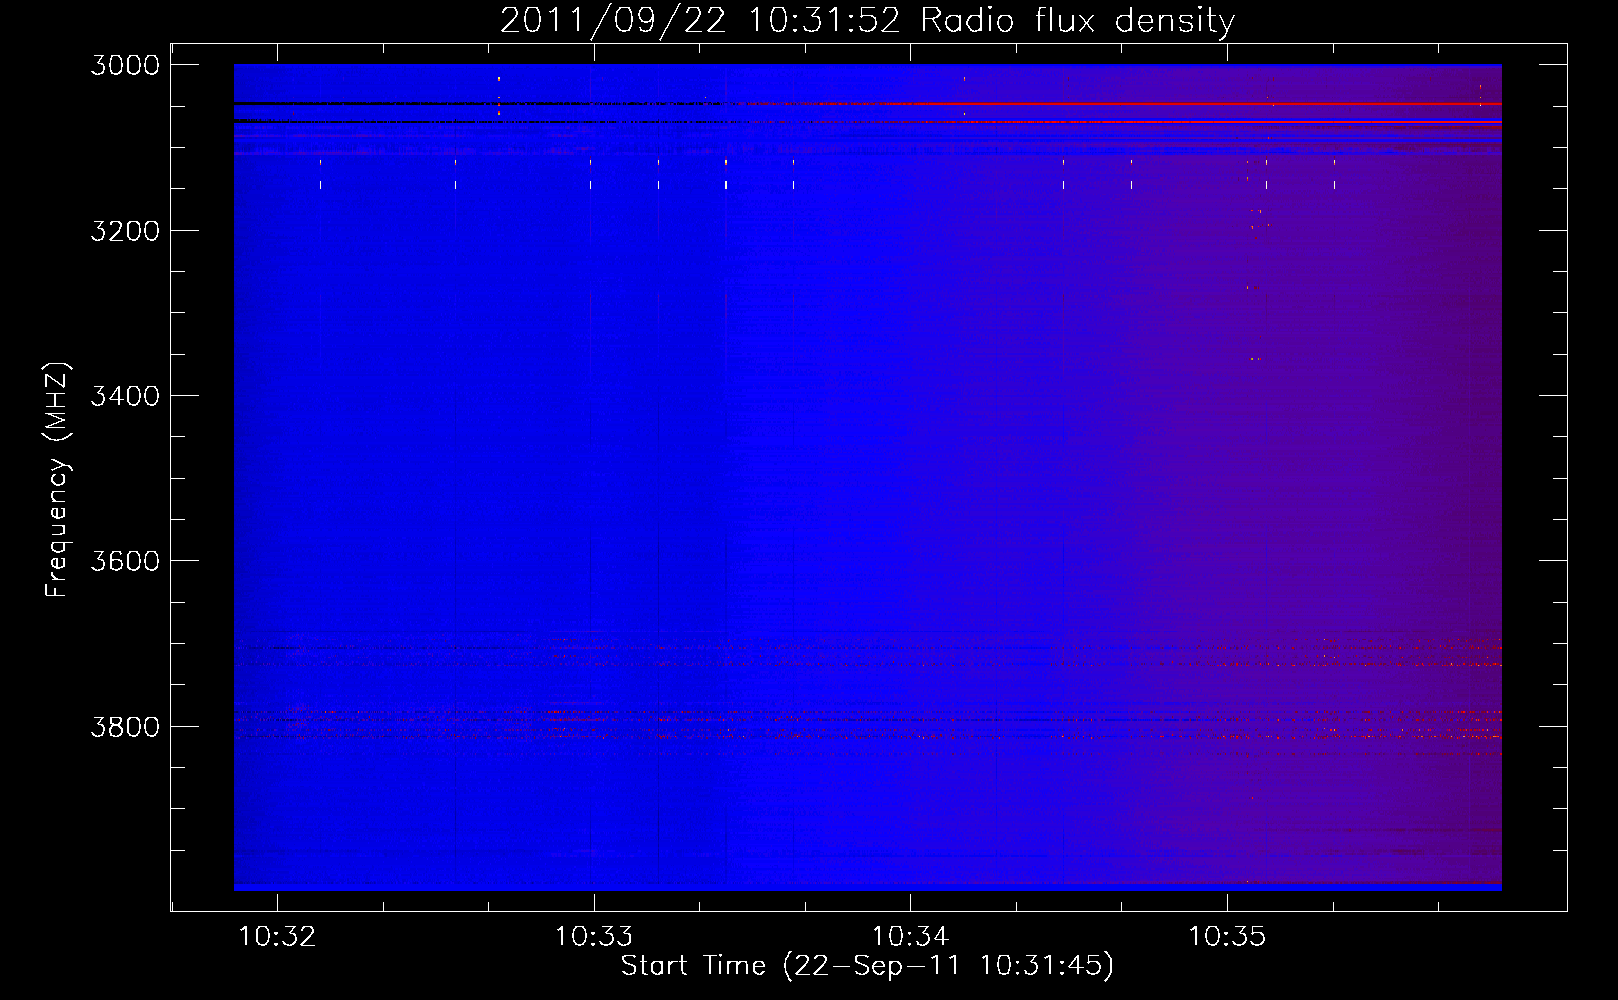
Task: Click the 'Frequency (MHZ)' axis label
Action: coord(57,480)
